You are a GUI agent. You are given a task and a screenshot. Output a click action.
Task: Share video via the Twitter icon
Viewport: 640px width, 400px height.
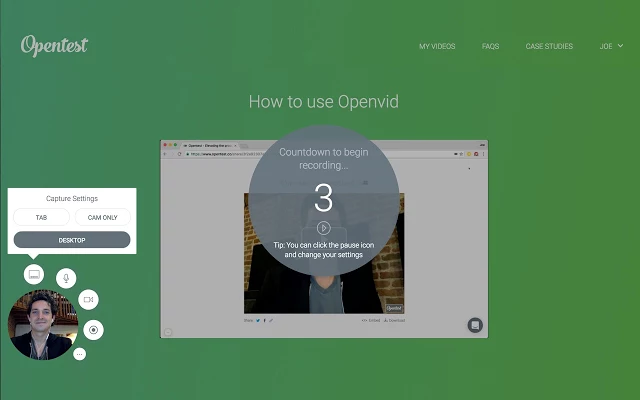click(x=258, y=320)
